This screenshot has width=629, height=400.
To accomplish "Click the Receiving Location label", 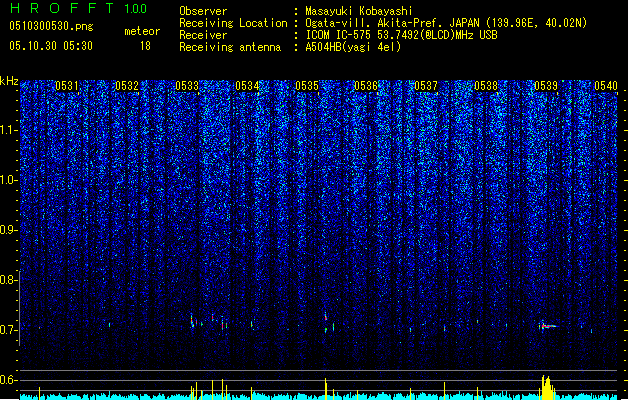I will (x=233, y=23).
